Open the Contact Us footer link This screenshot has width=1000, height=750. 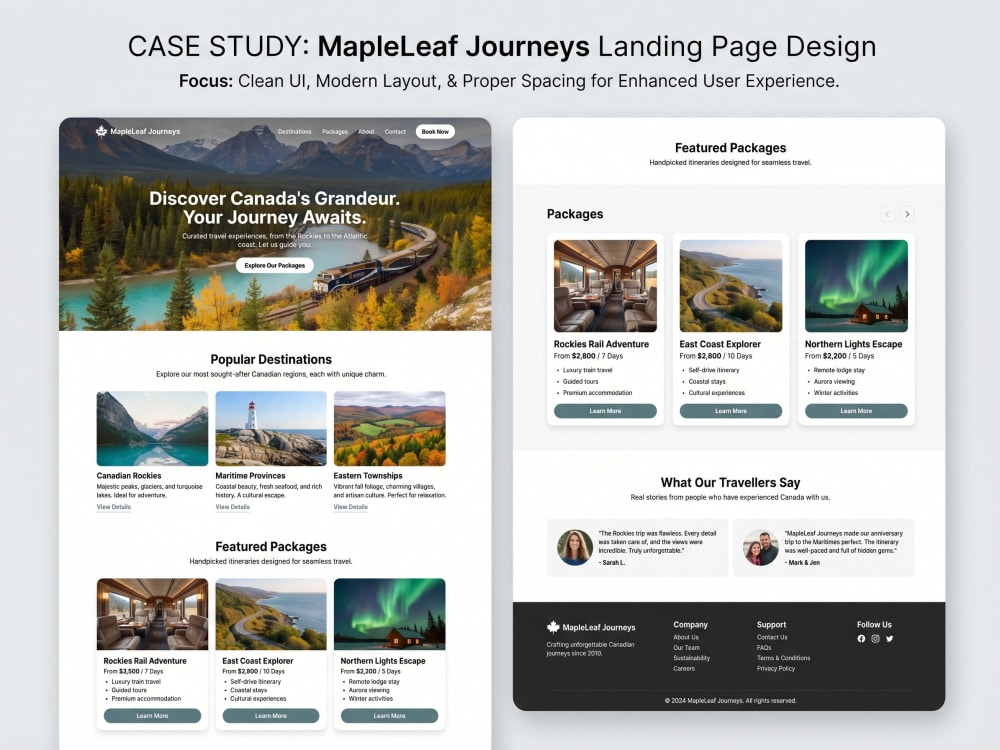pos(772,637)
